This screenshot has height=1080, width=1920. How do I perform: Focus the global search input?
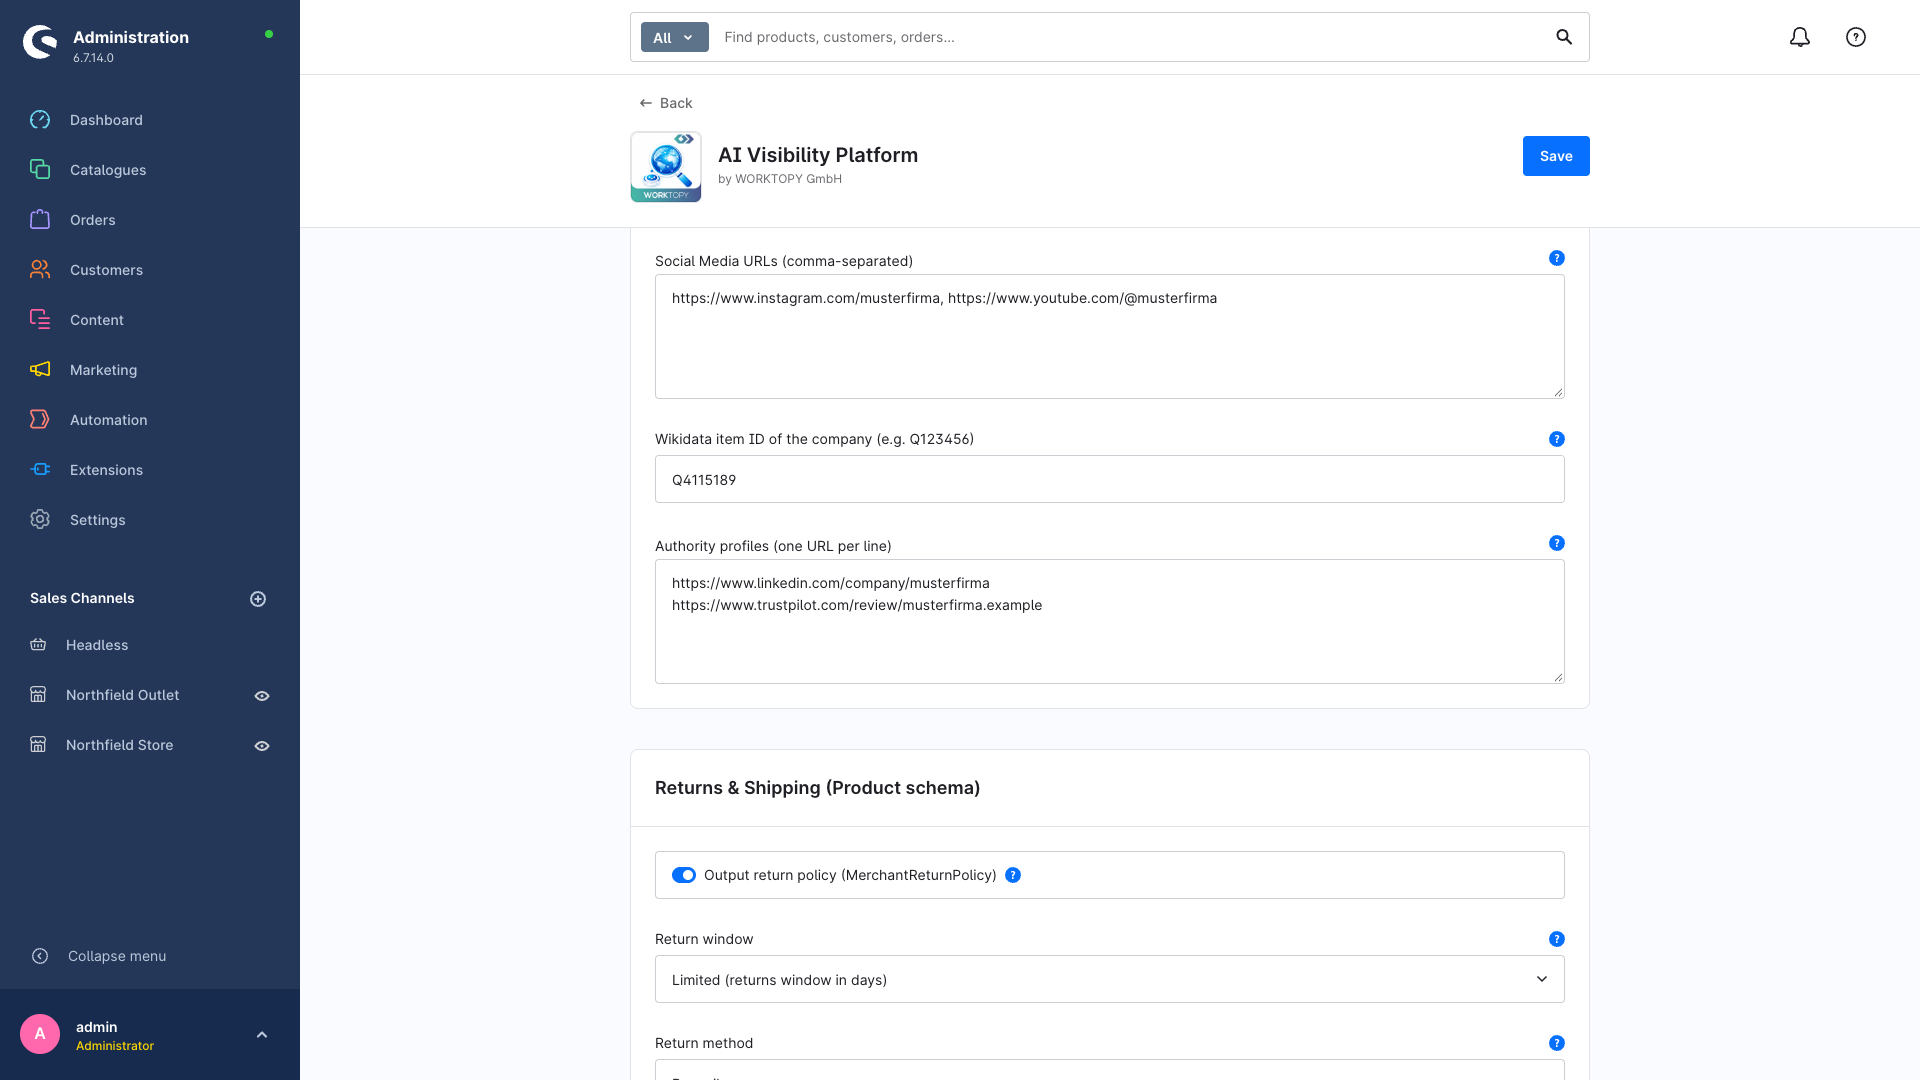click(1130, 37)
